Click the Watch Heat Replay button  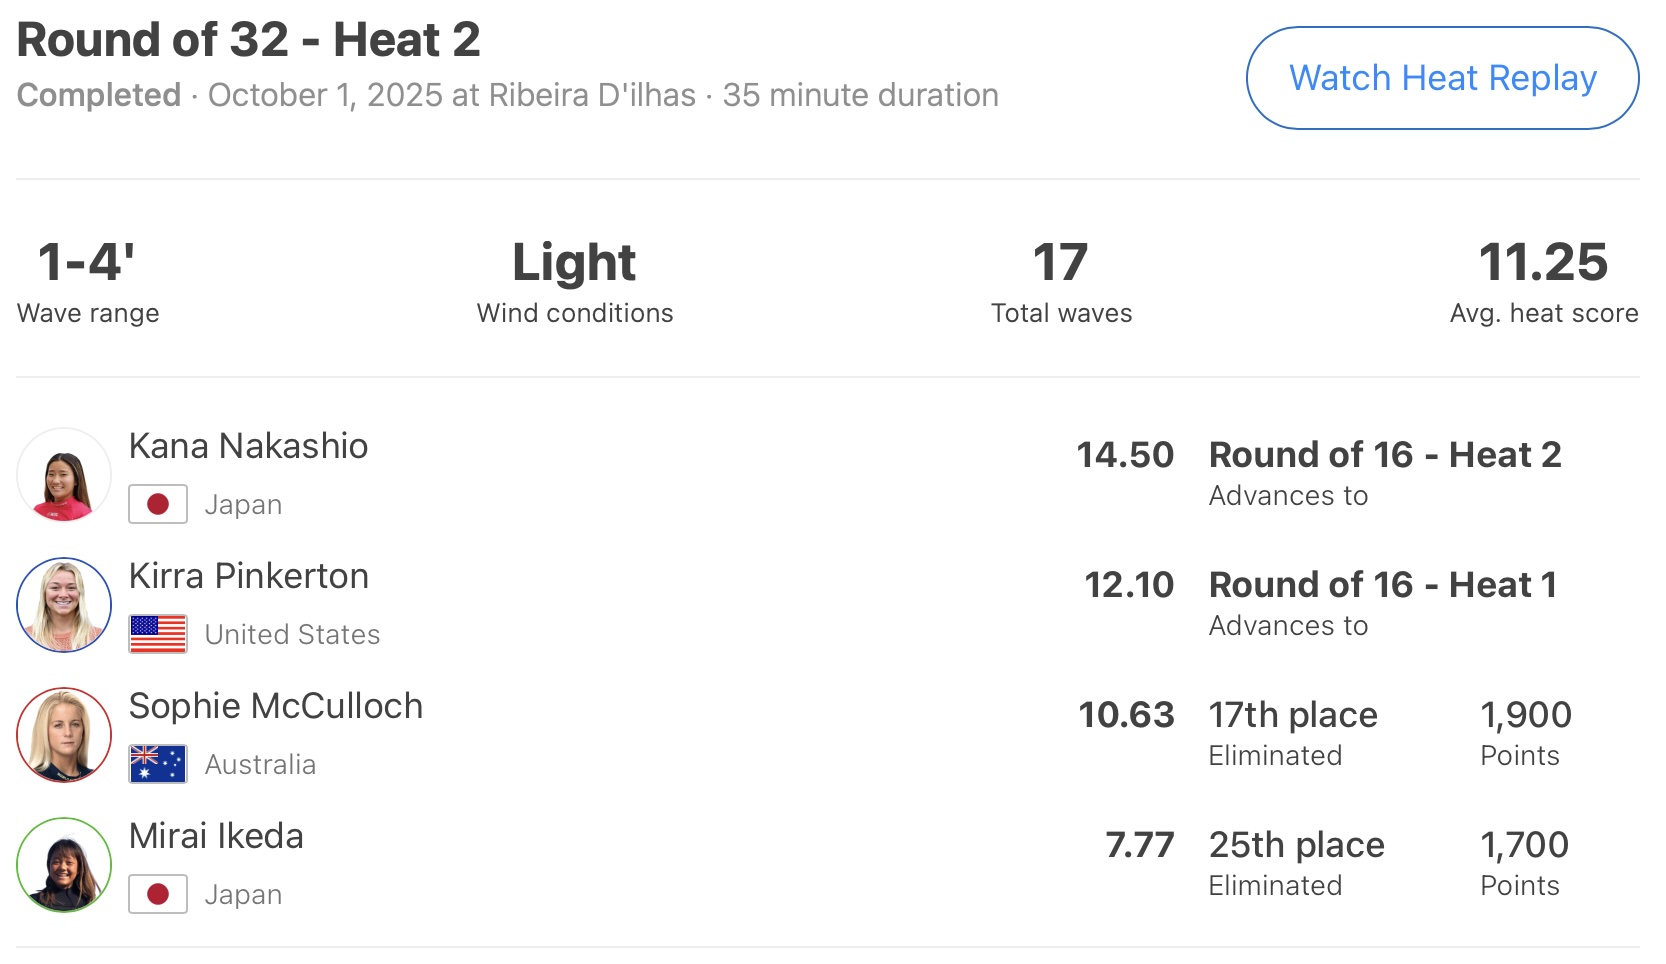click(1442, 78)
